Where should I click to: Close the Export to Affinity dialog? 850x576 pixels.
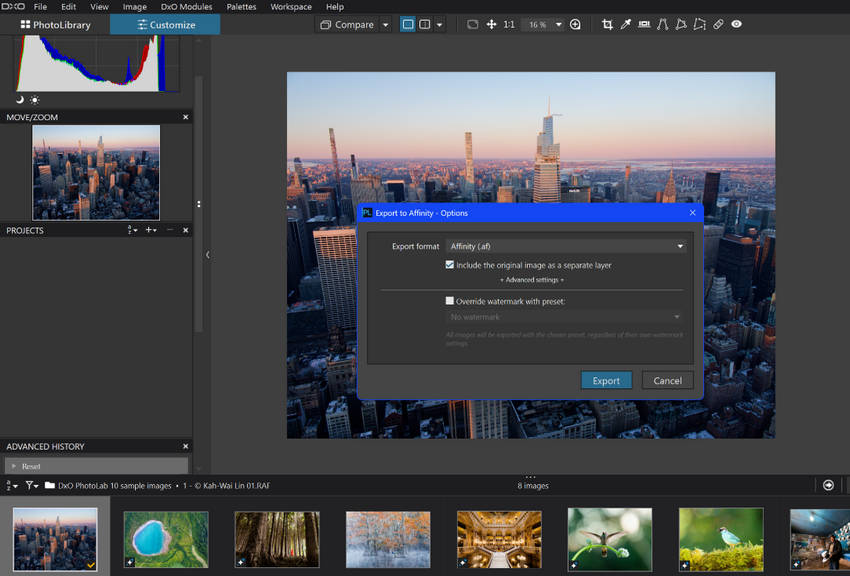[692, 212]
